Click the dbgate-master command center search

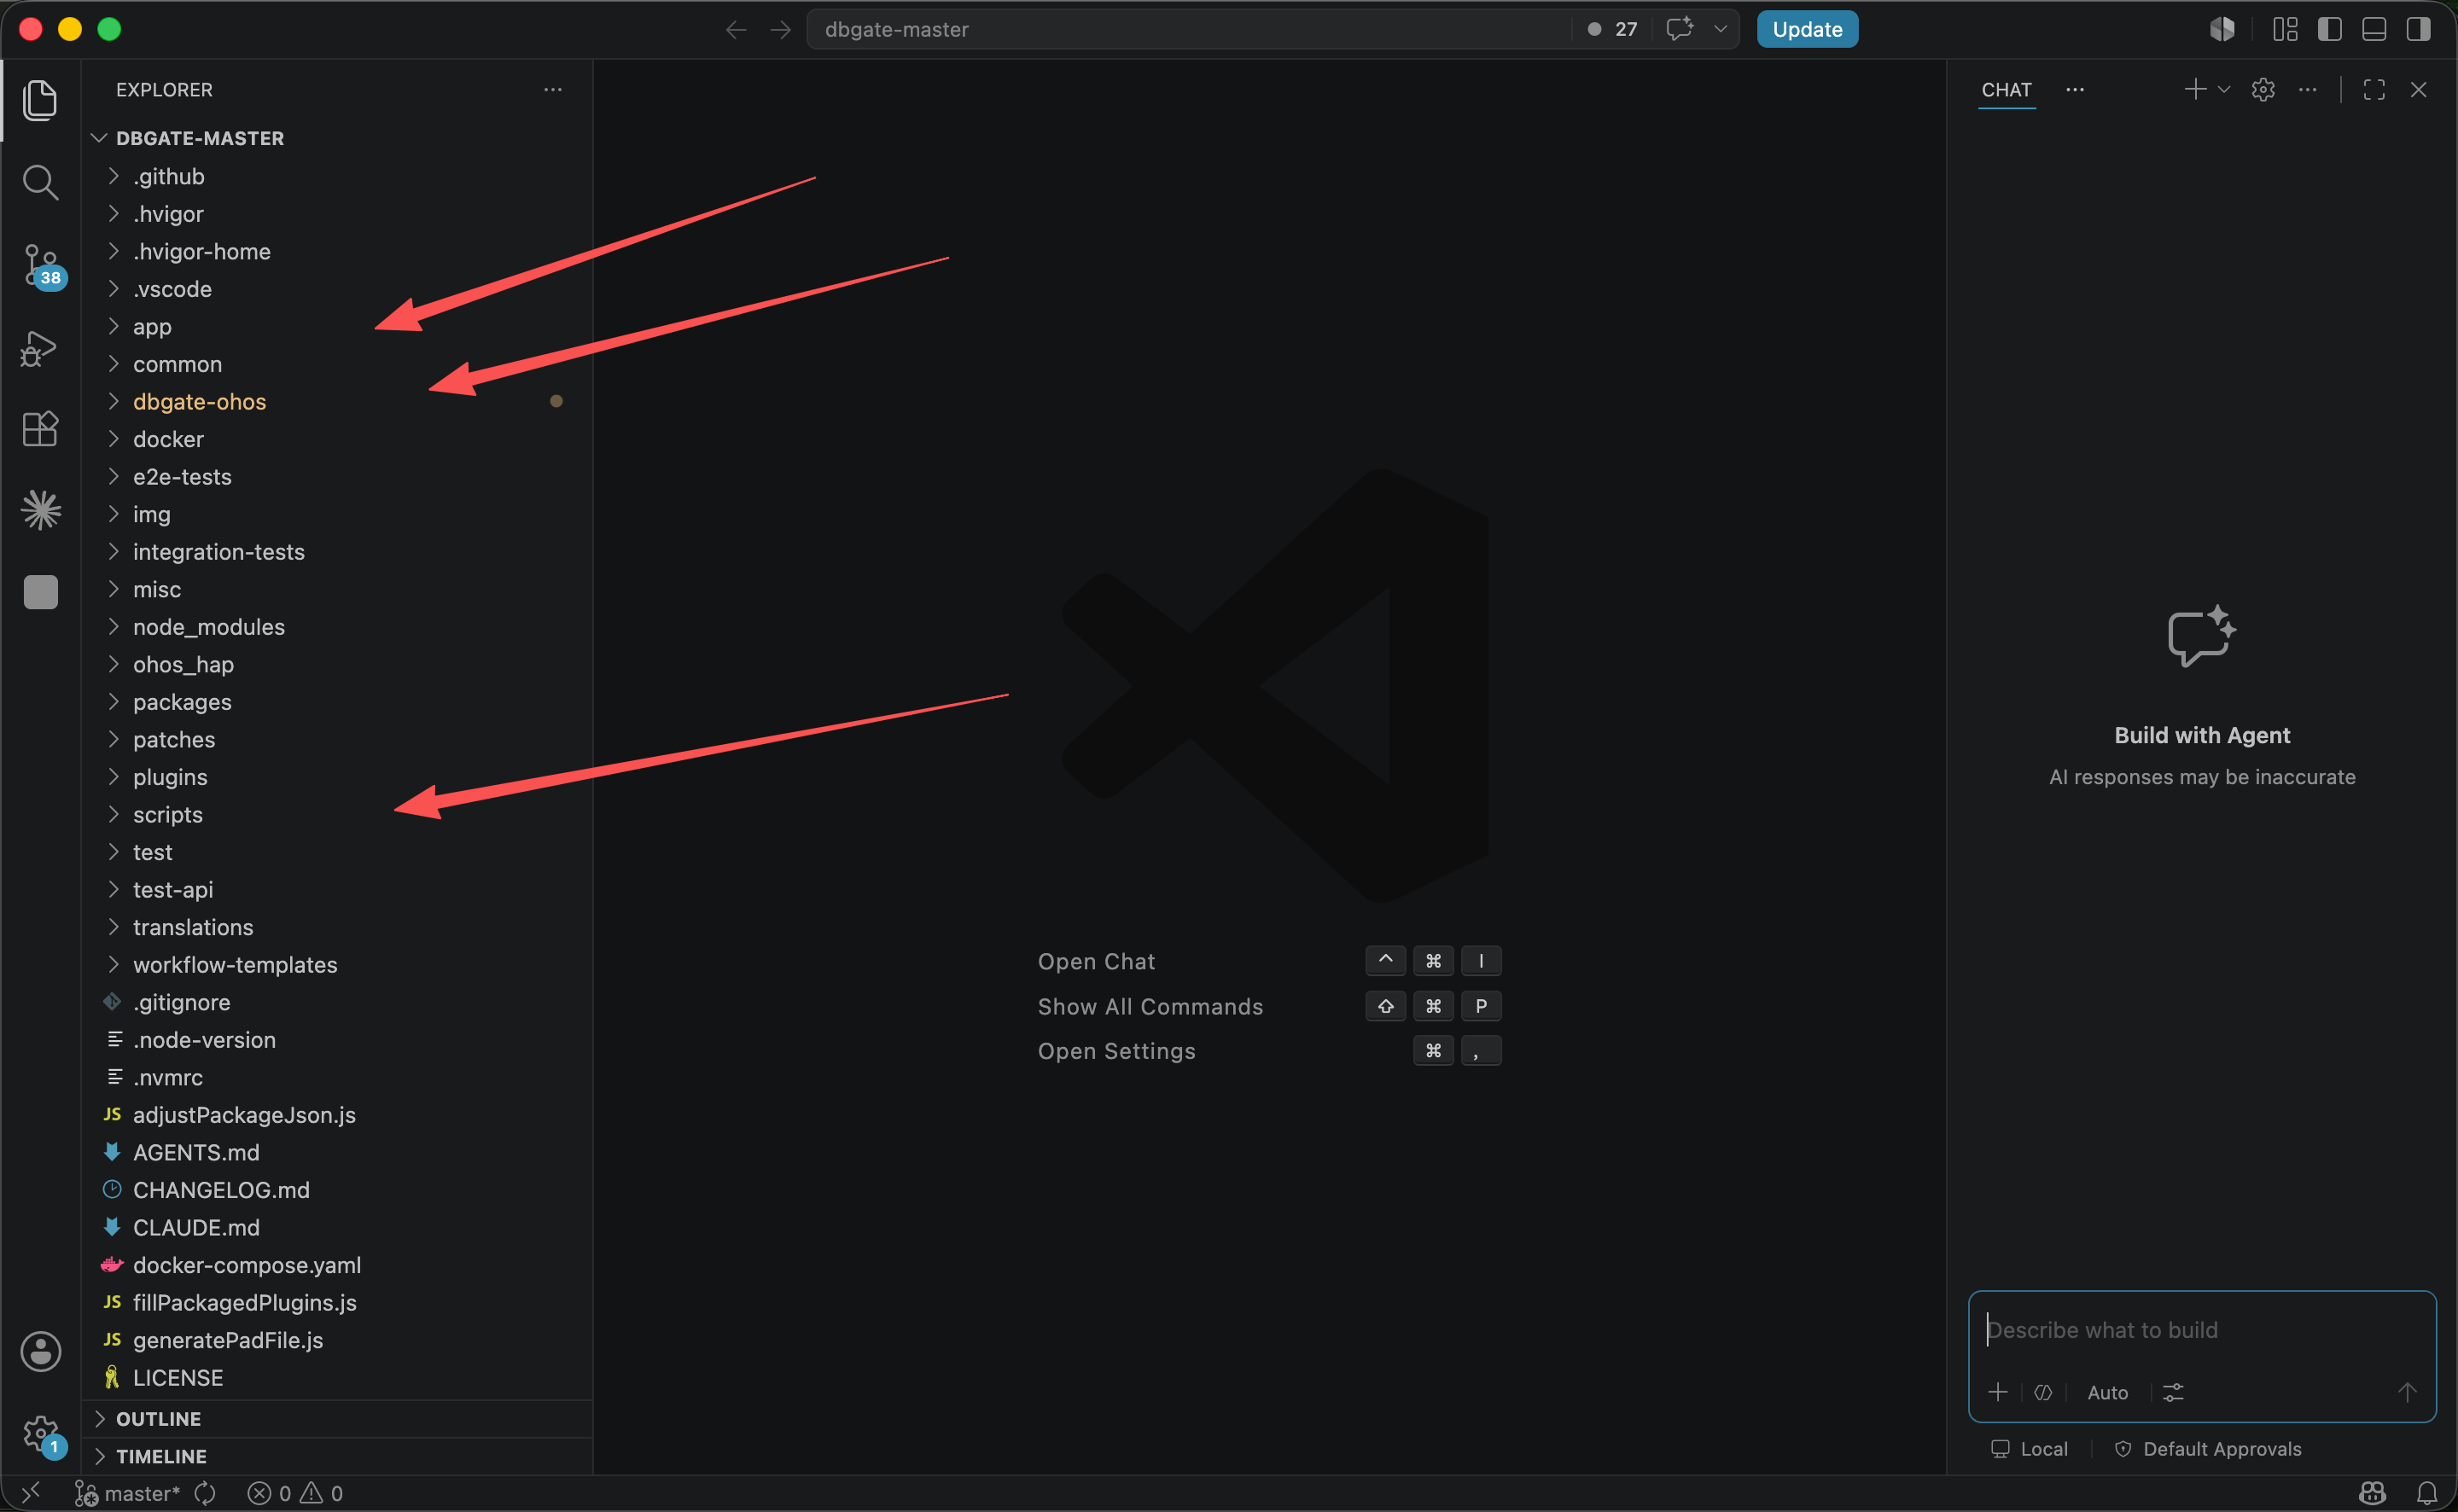1190,29
